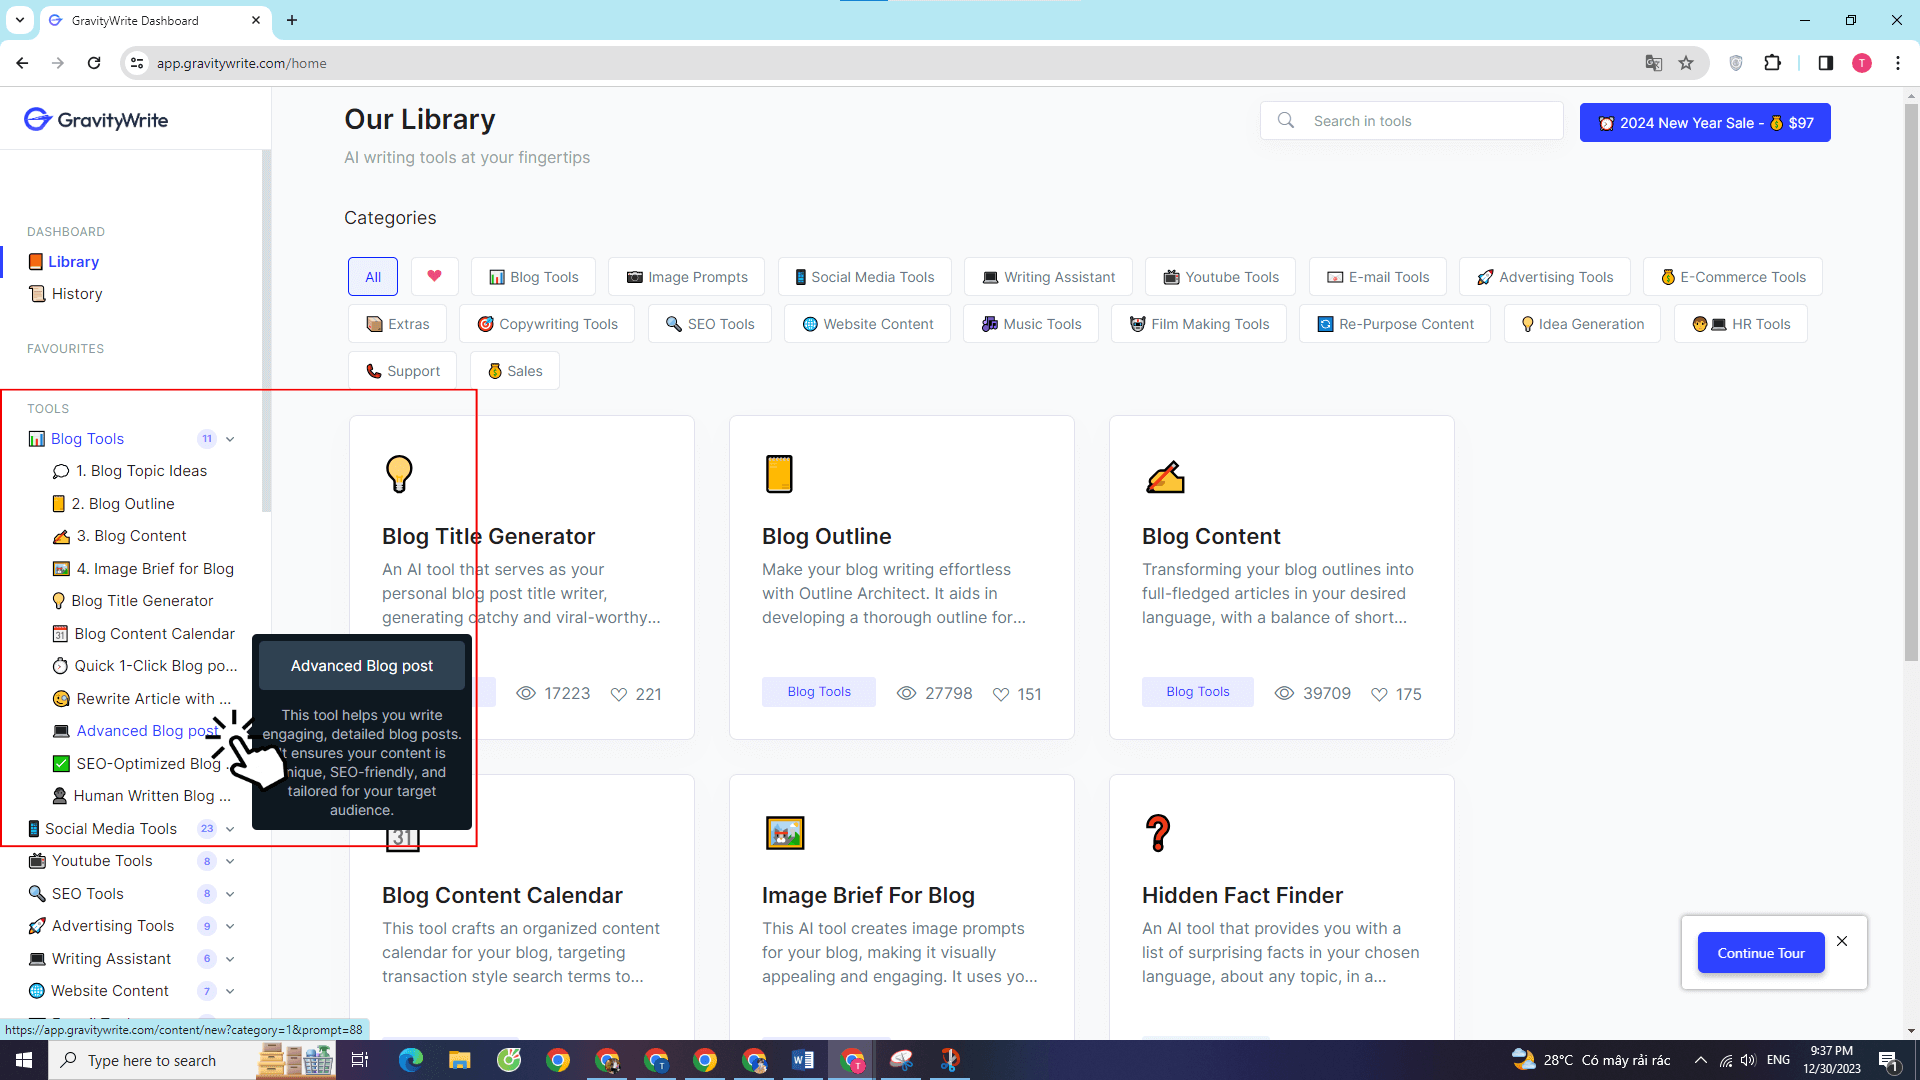Image resolution: width=1920 pixels, height=1080 pixels.
Task: Select the Writing Assistant icon in the sidebar
Action: 36,958
